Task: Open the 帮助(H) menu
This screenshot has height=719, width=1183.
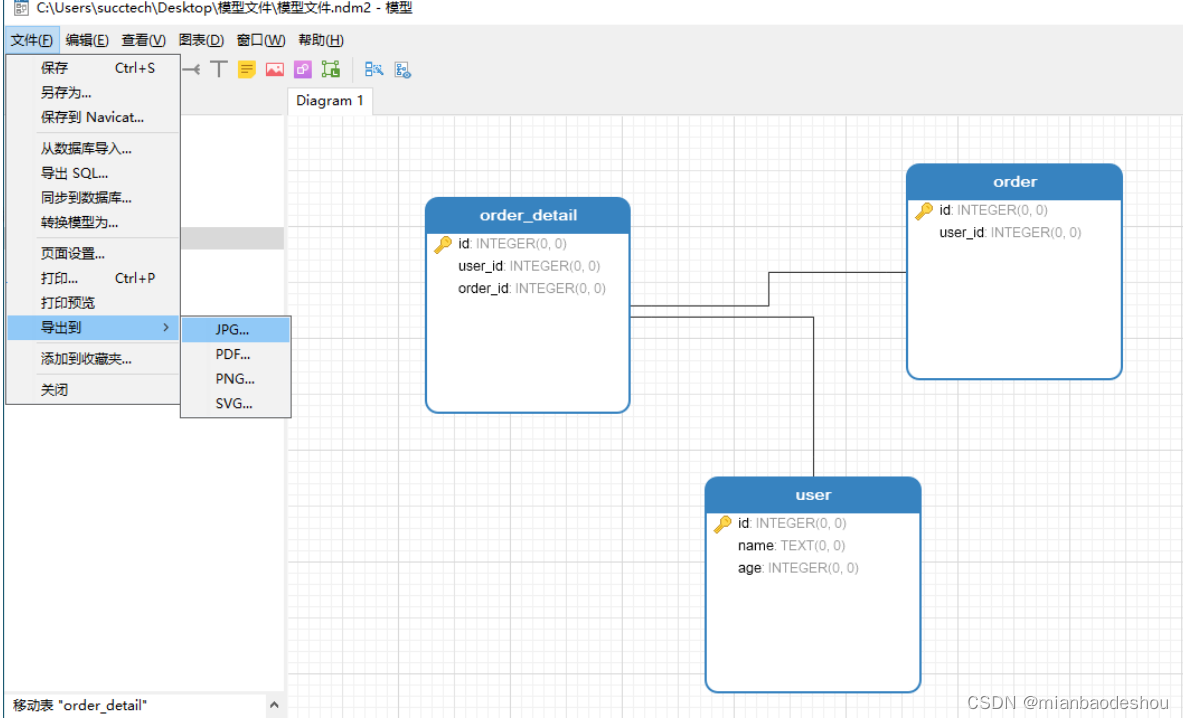Action: point(321,40)
